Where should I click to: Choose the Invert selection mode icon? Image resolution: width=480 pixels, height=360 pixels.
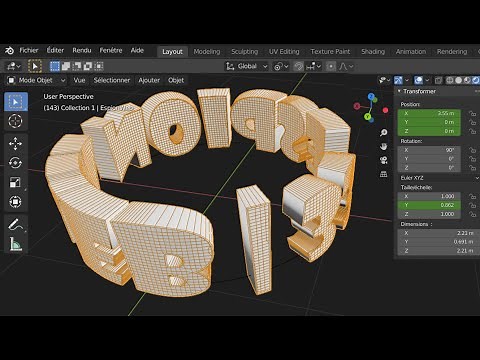coord(88,66)
